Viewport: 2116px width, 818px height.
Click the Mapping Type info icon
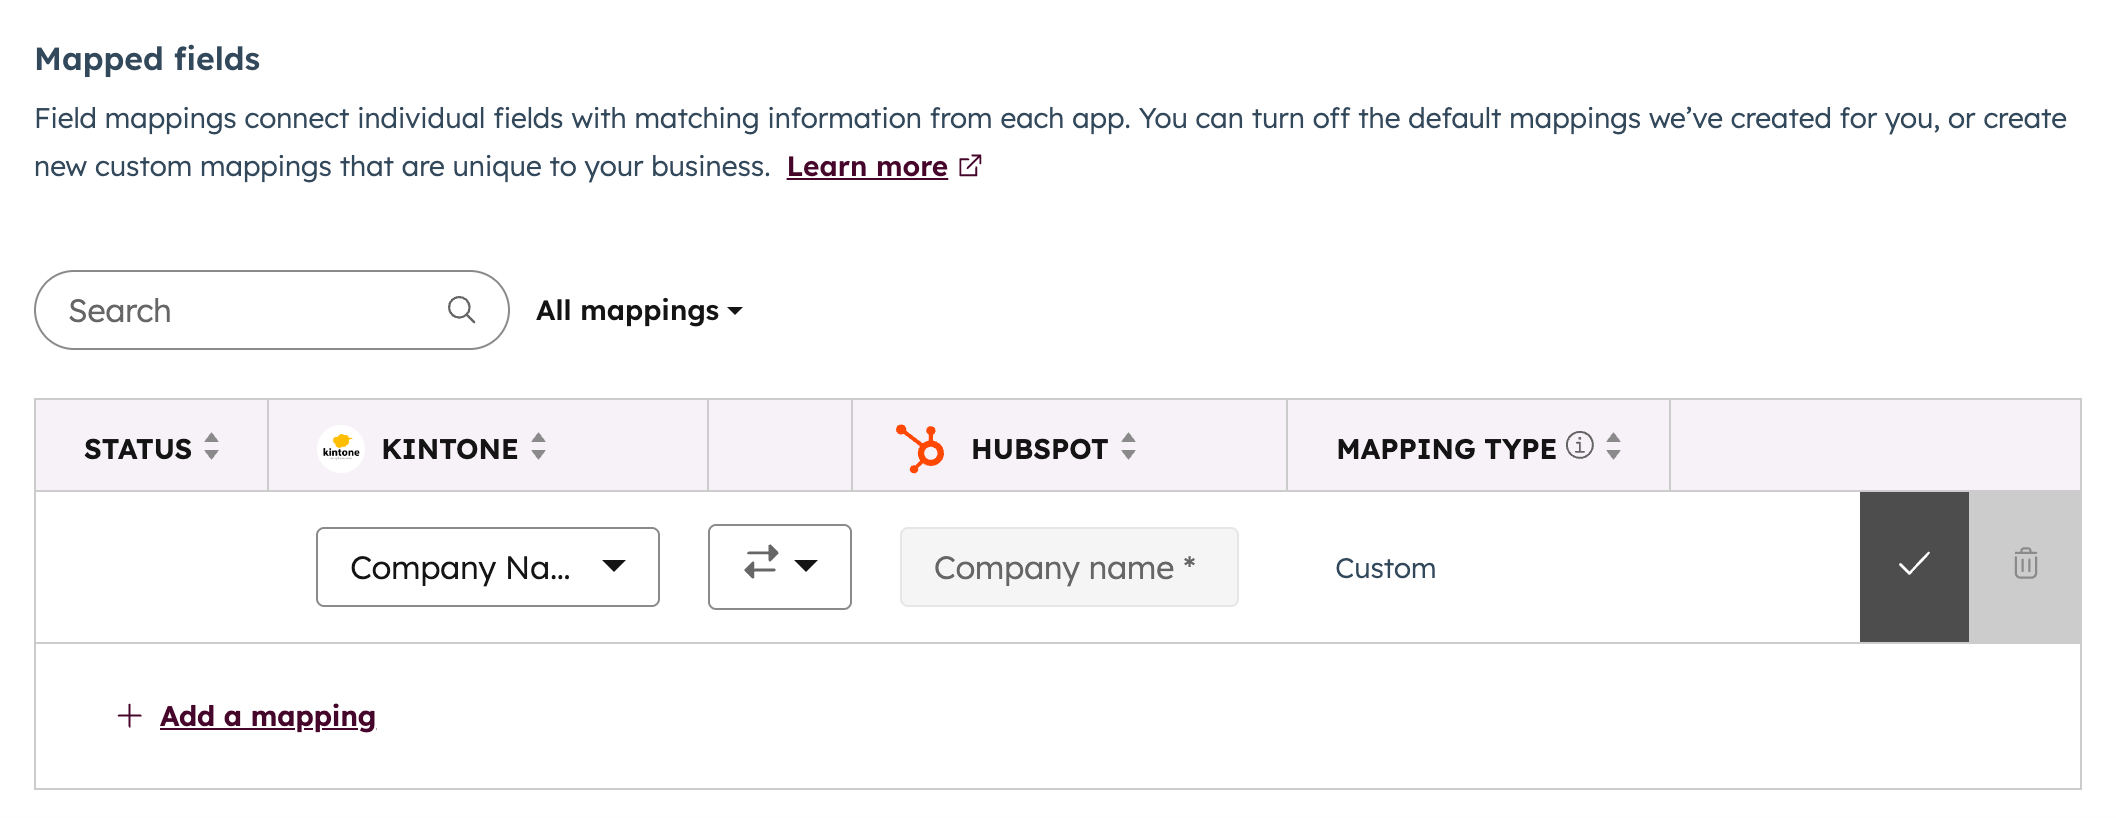pos(1580,445)
